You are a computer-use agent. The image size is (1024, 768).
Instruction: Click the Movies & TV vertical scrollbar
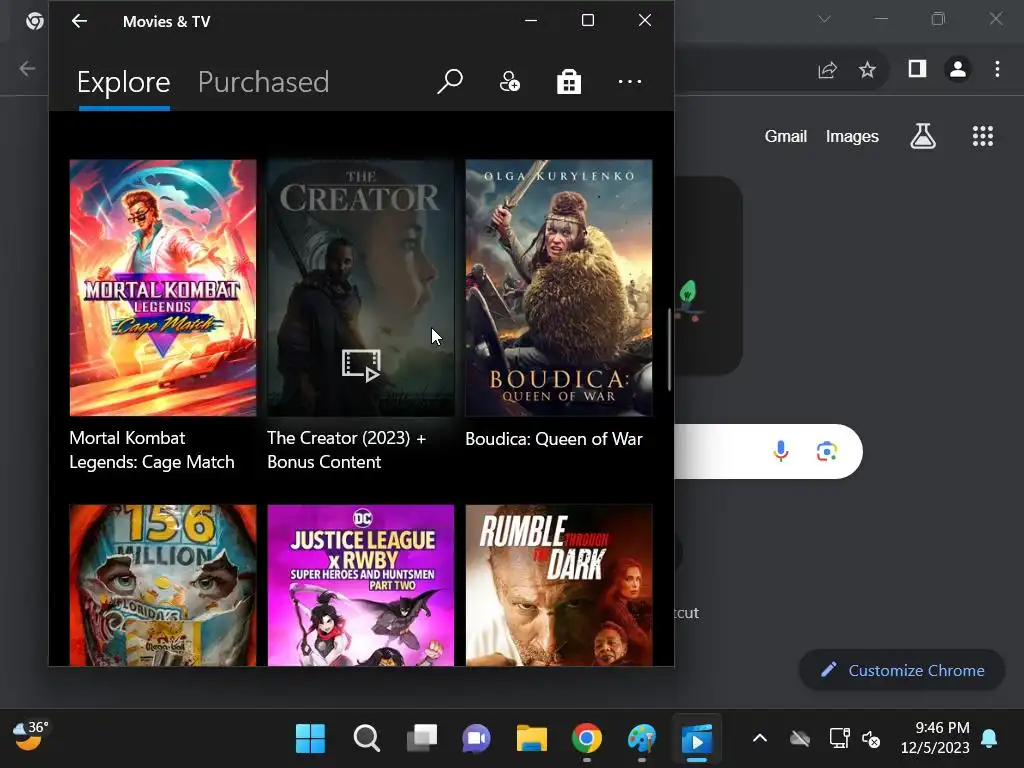point(669,349)
